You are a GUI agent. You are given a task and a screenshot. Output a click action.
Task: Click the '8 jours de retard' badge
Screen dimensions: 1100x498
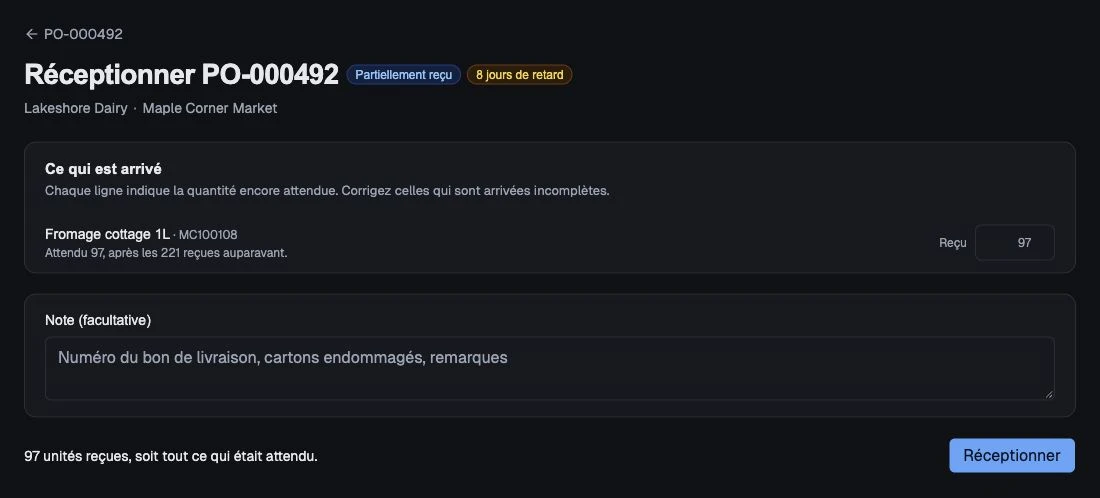(520, 74)
